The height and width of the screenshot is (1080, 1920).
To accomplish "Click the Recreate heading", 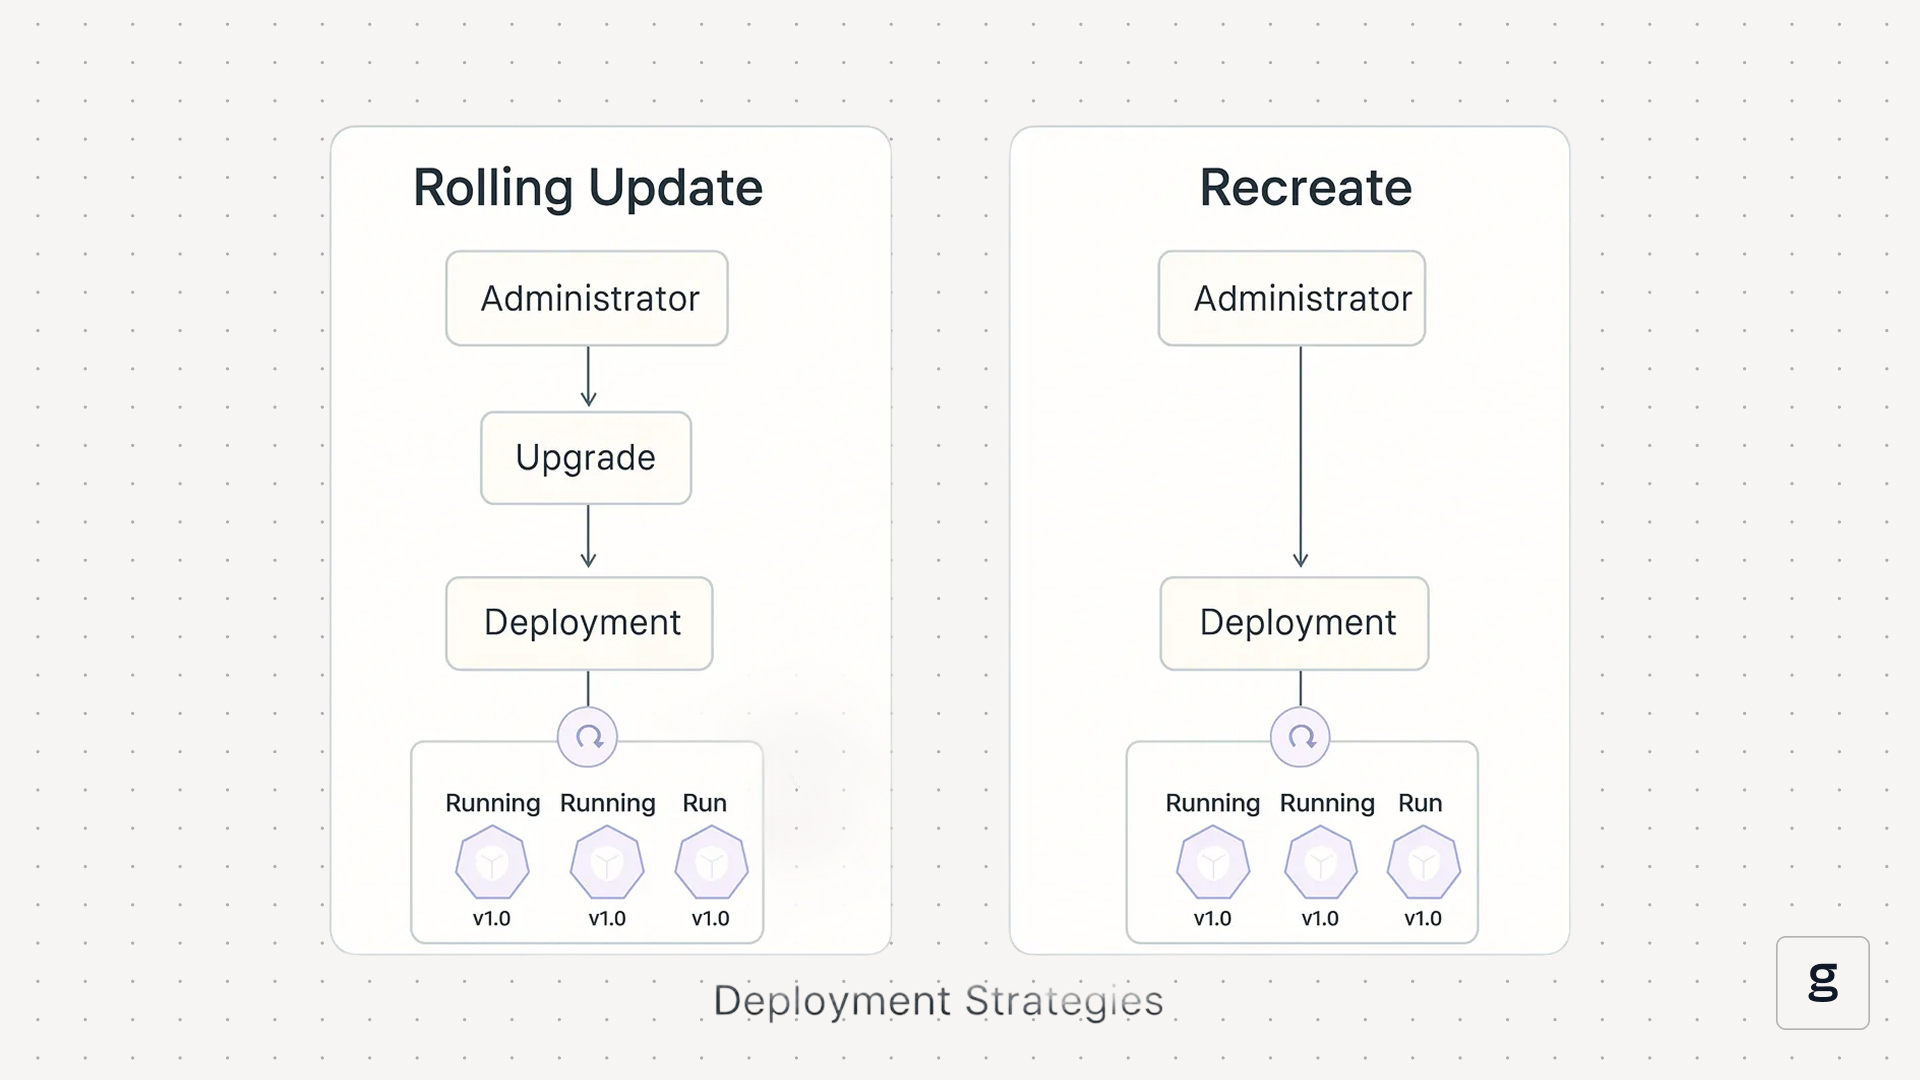I will (1305, 188).
